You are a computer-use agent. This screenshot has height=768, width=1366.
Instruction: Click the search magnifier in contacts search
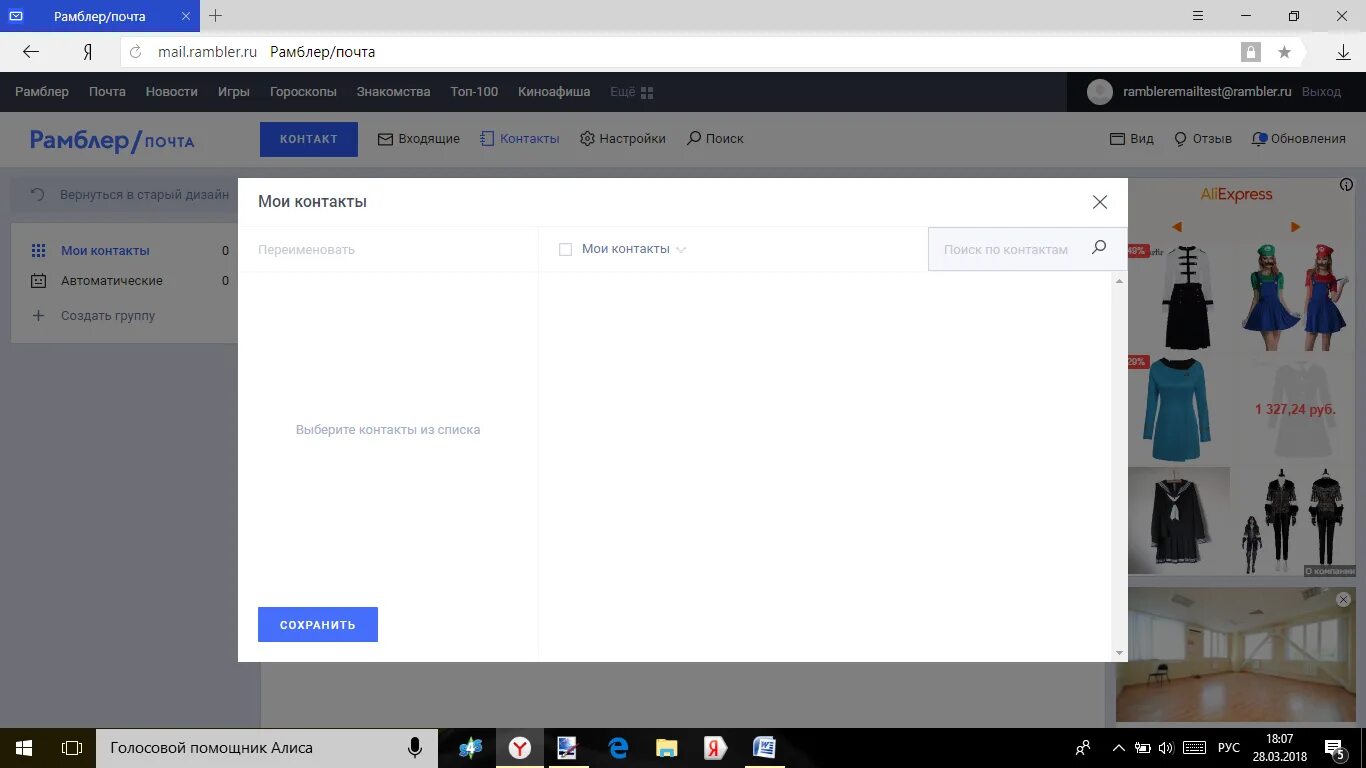(1099, 248)
